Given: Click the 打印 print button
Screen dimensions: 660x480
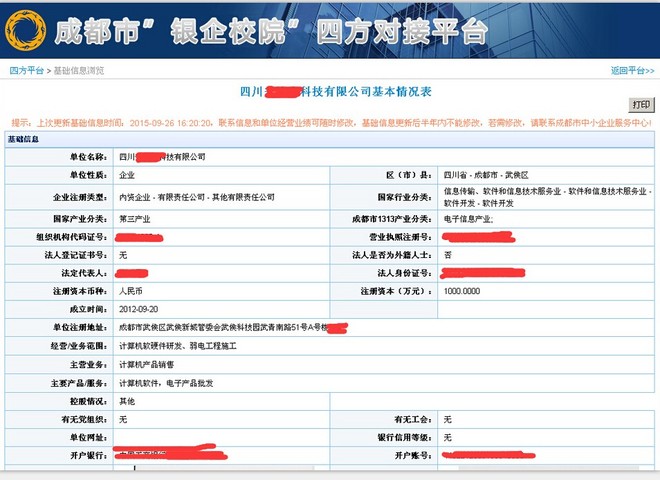Looking at the screenshot, I should (641, 104).
